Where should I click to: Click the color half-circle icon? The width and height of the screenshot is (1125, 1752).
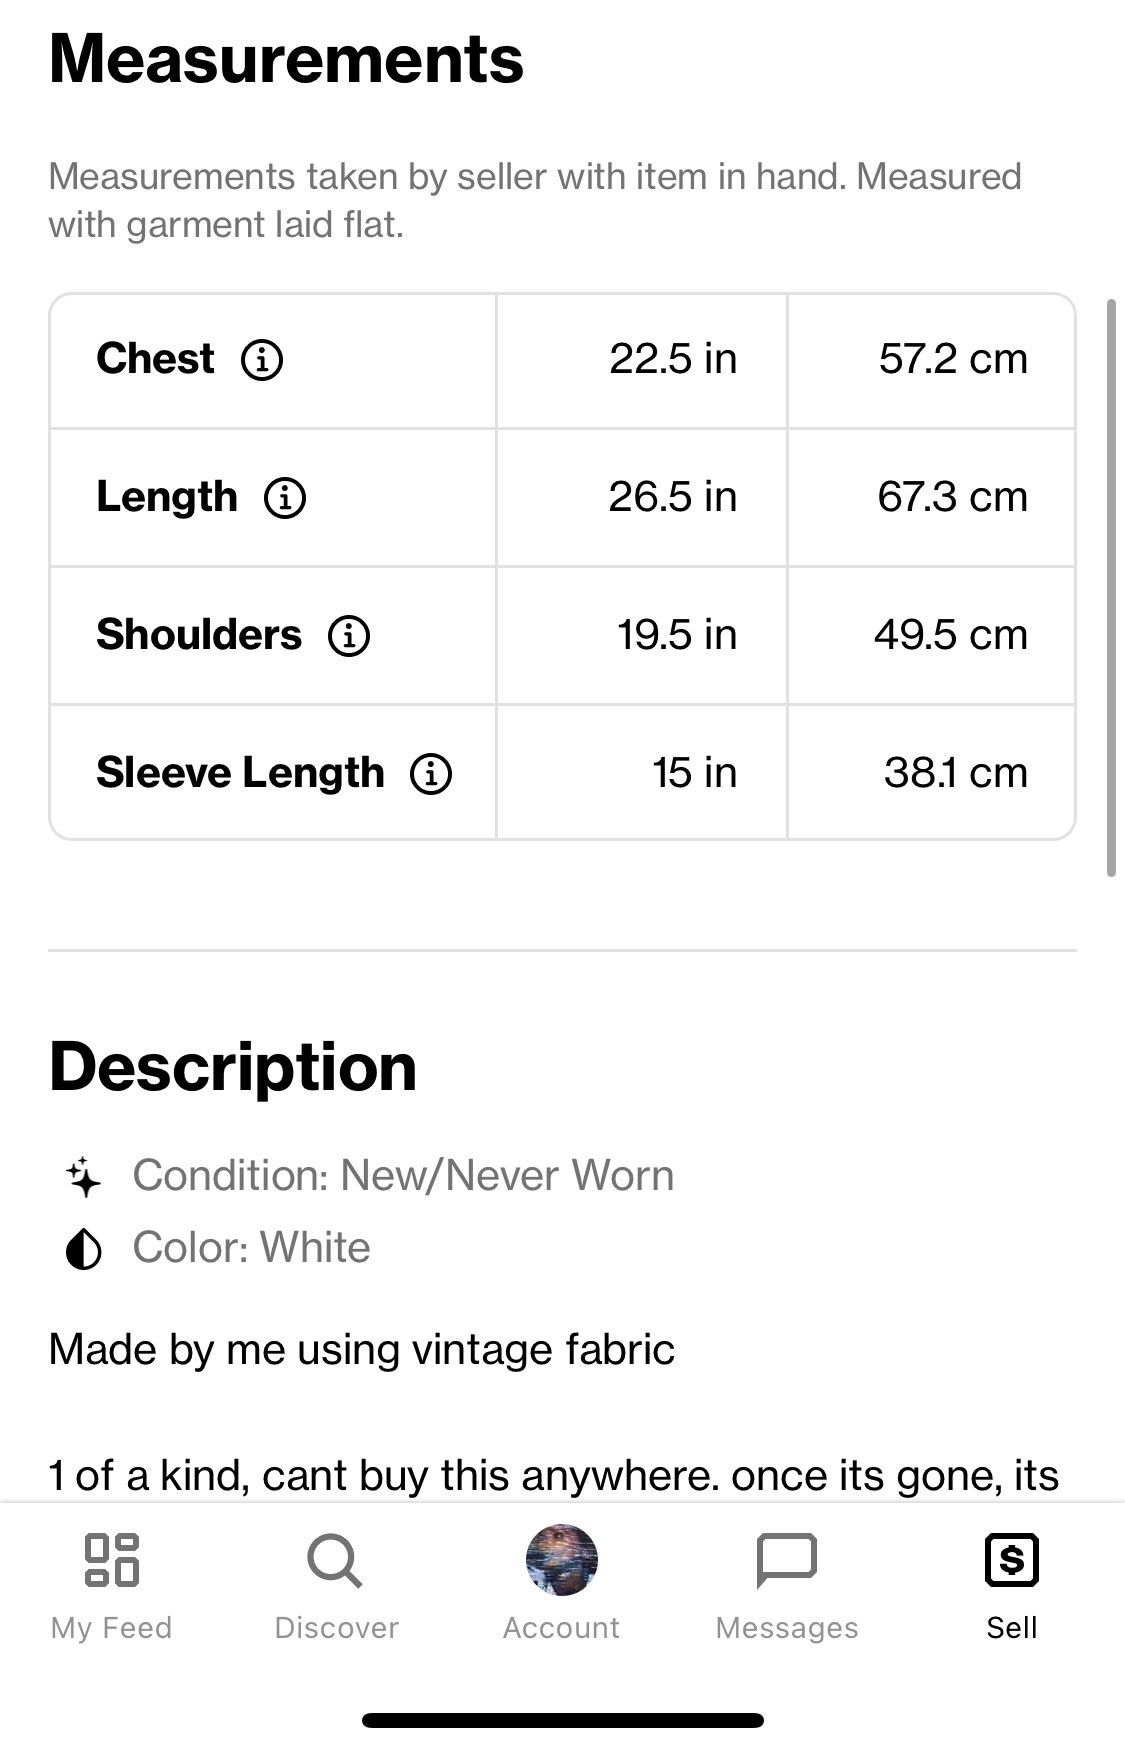[84, 1249]
